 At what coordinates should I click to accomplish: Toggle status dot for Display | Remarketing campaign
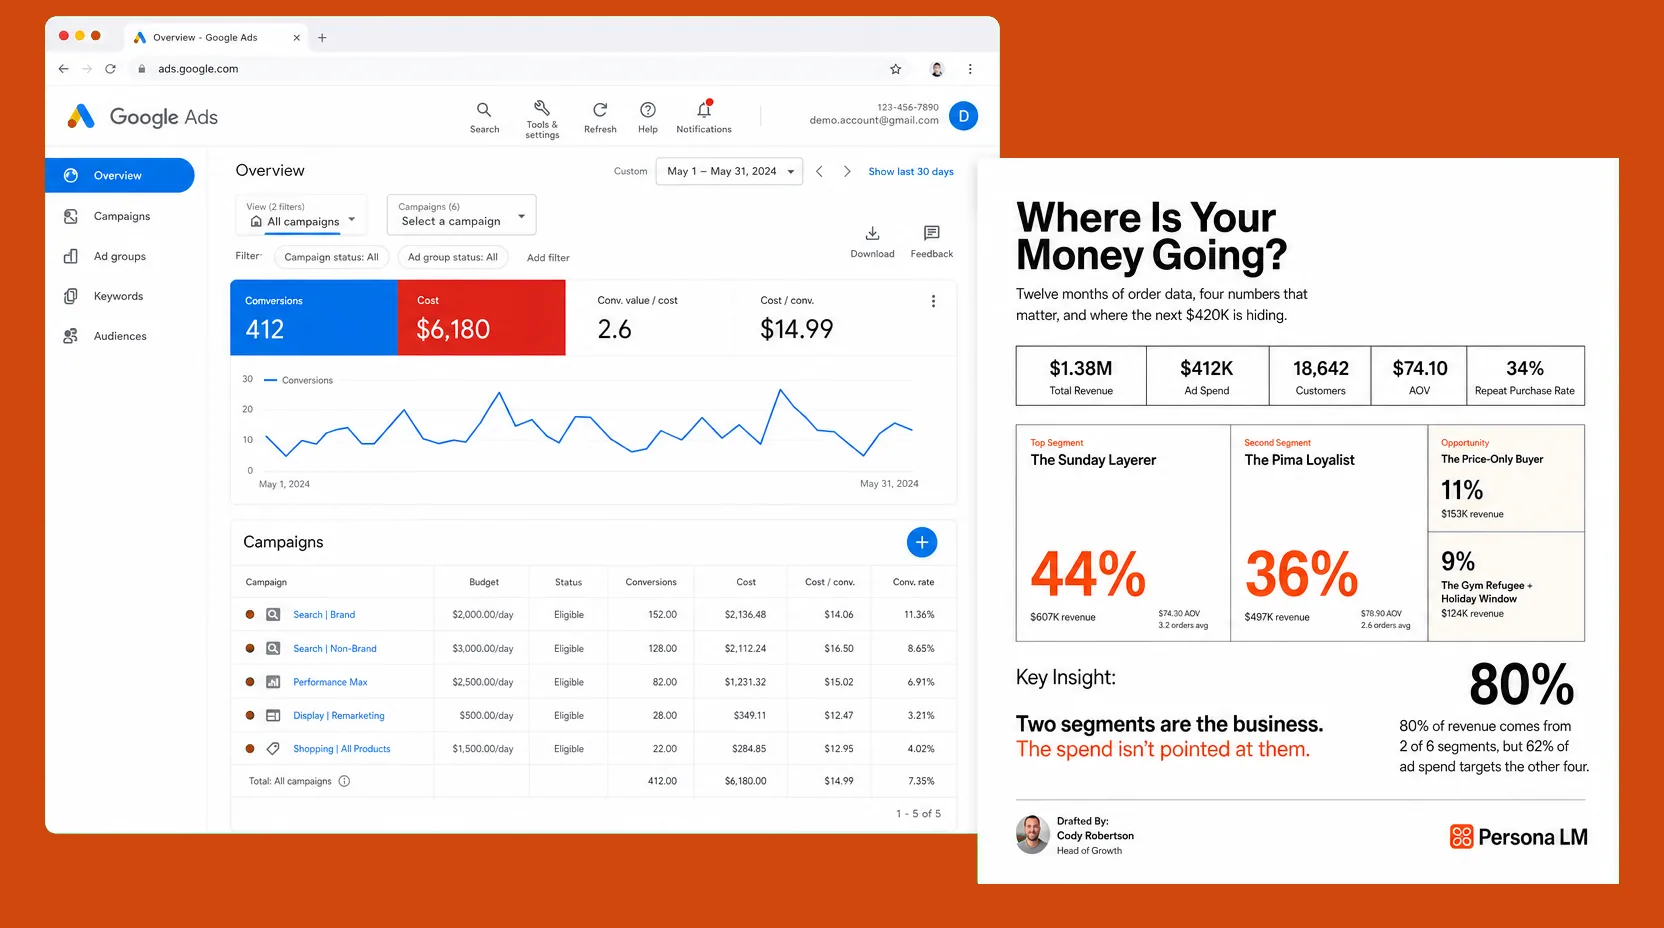tap(250, 716)
